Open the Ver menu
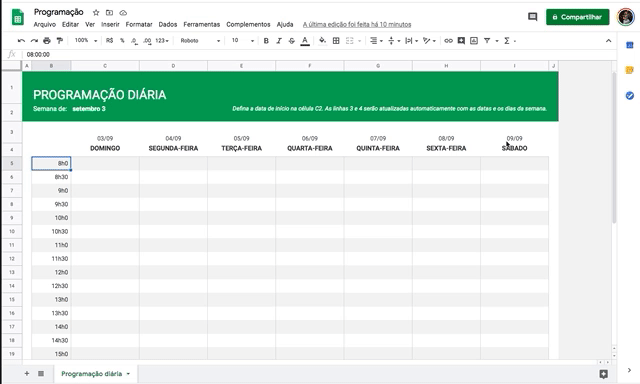This screenshot has width=640, height=384. pos(90,24)
